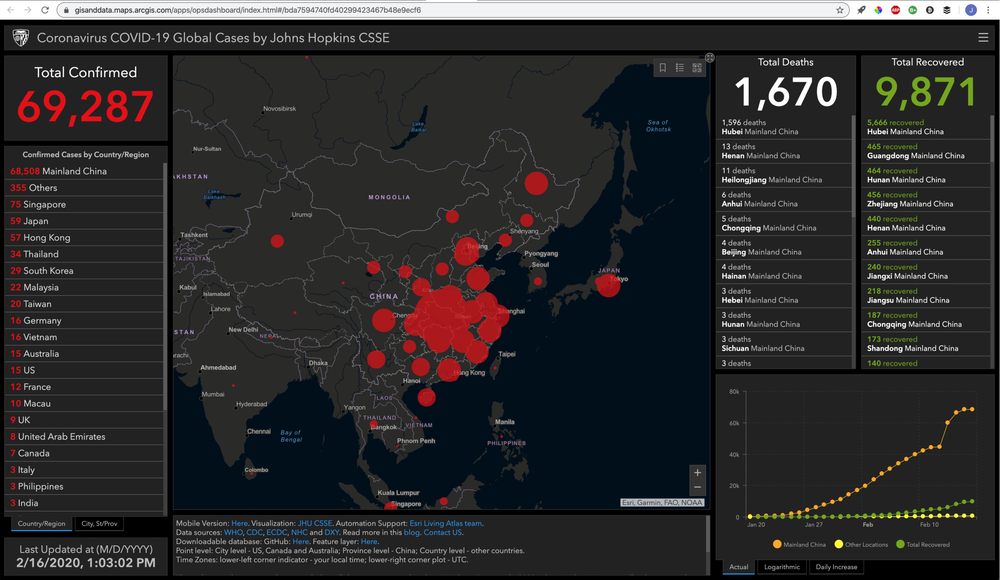The image size is (1000, 580).
Task: Click the rocket extension icon
Action: 861,10
